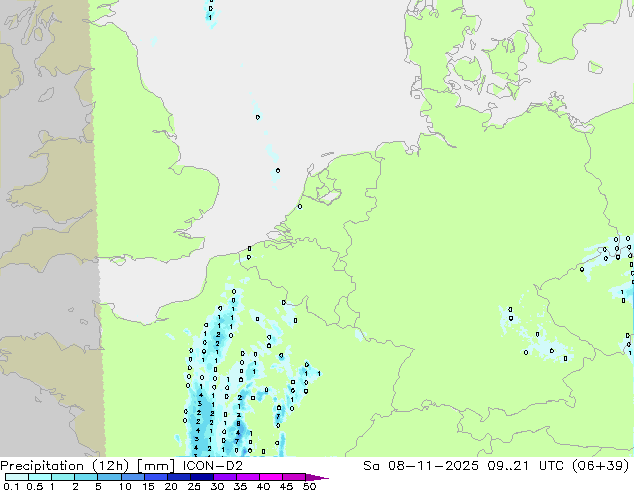Click the "(06+39)" forecast run text
The image size is (634, 490).
(602, 466)
